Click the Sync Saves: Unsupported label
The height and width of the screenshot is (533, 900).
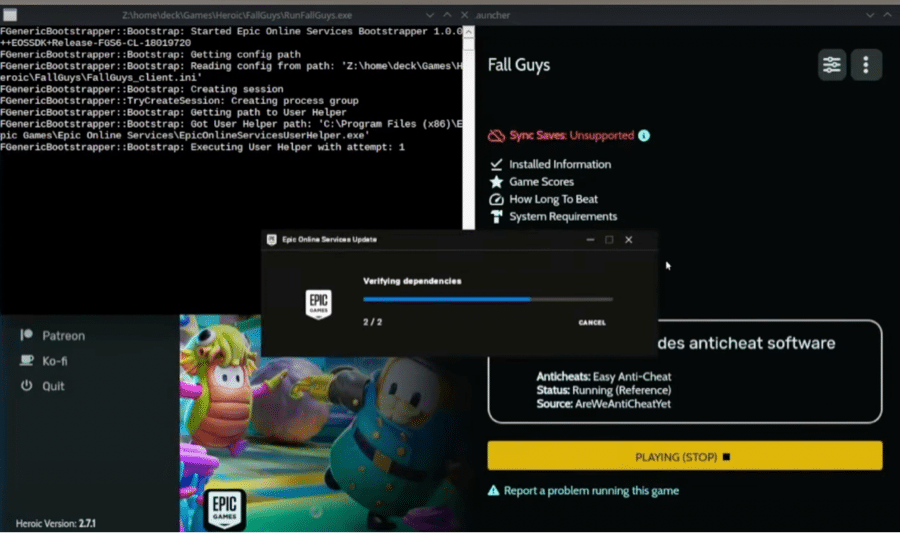572,135
